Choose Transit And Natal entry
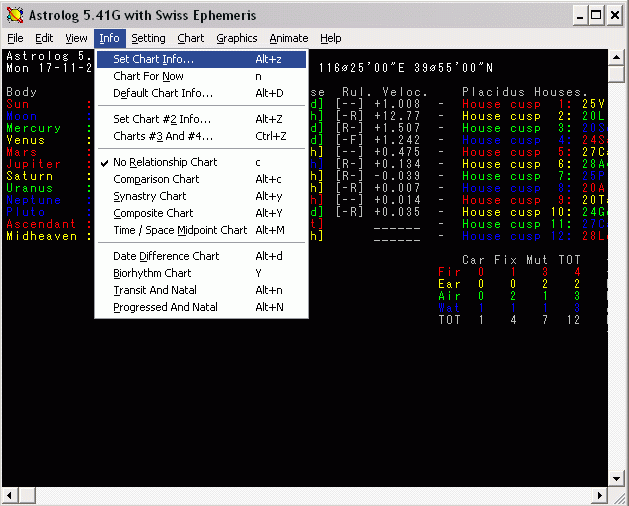The height and width of the screenshot is (506, 629). tap(201, 290)
